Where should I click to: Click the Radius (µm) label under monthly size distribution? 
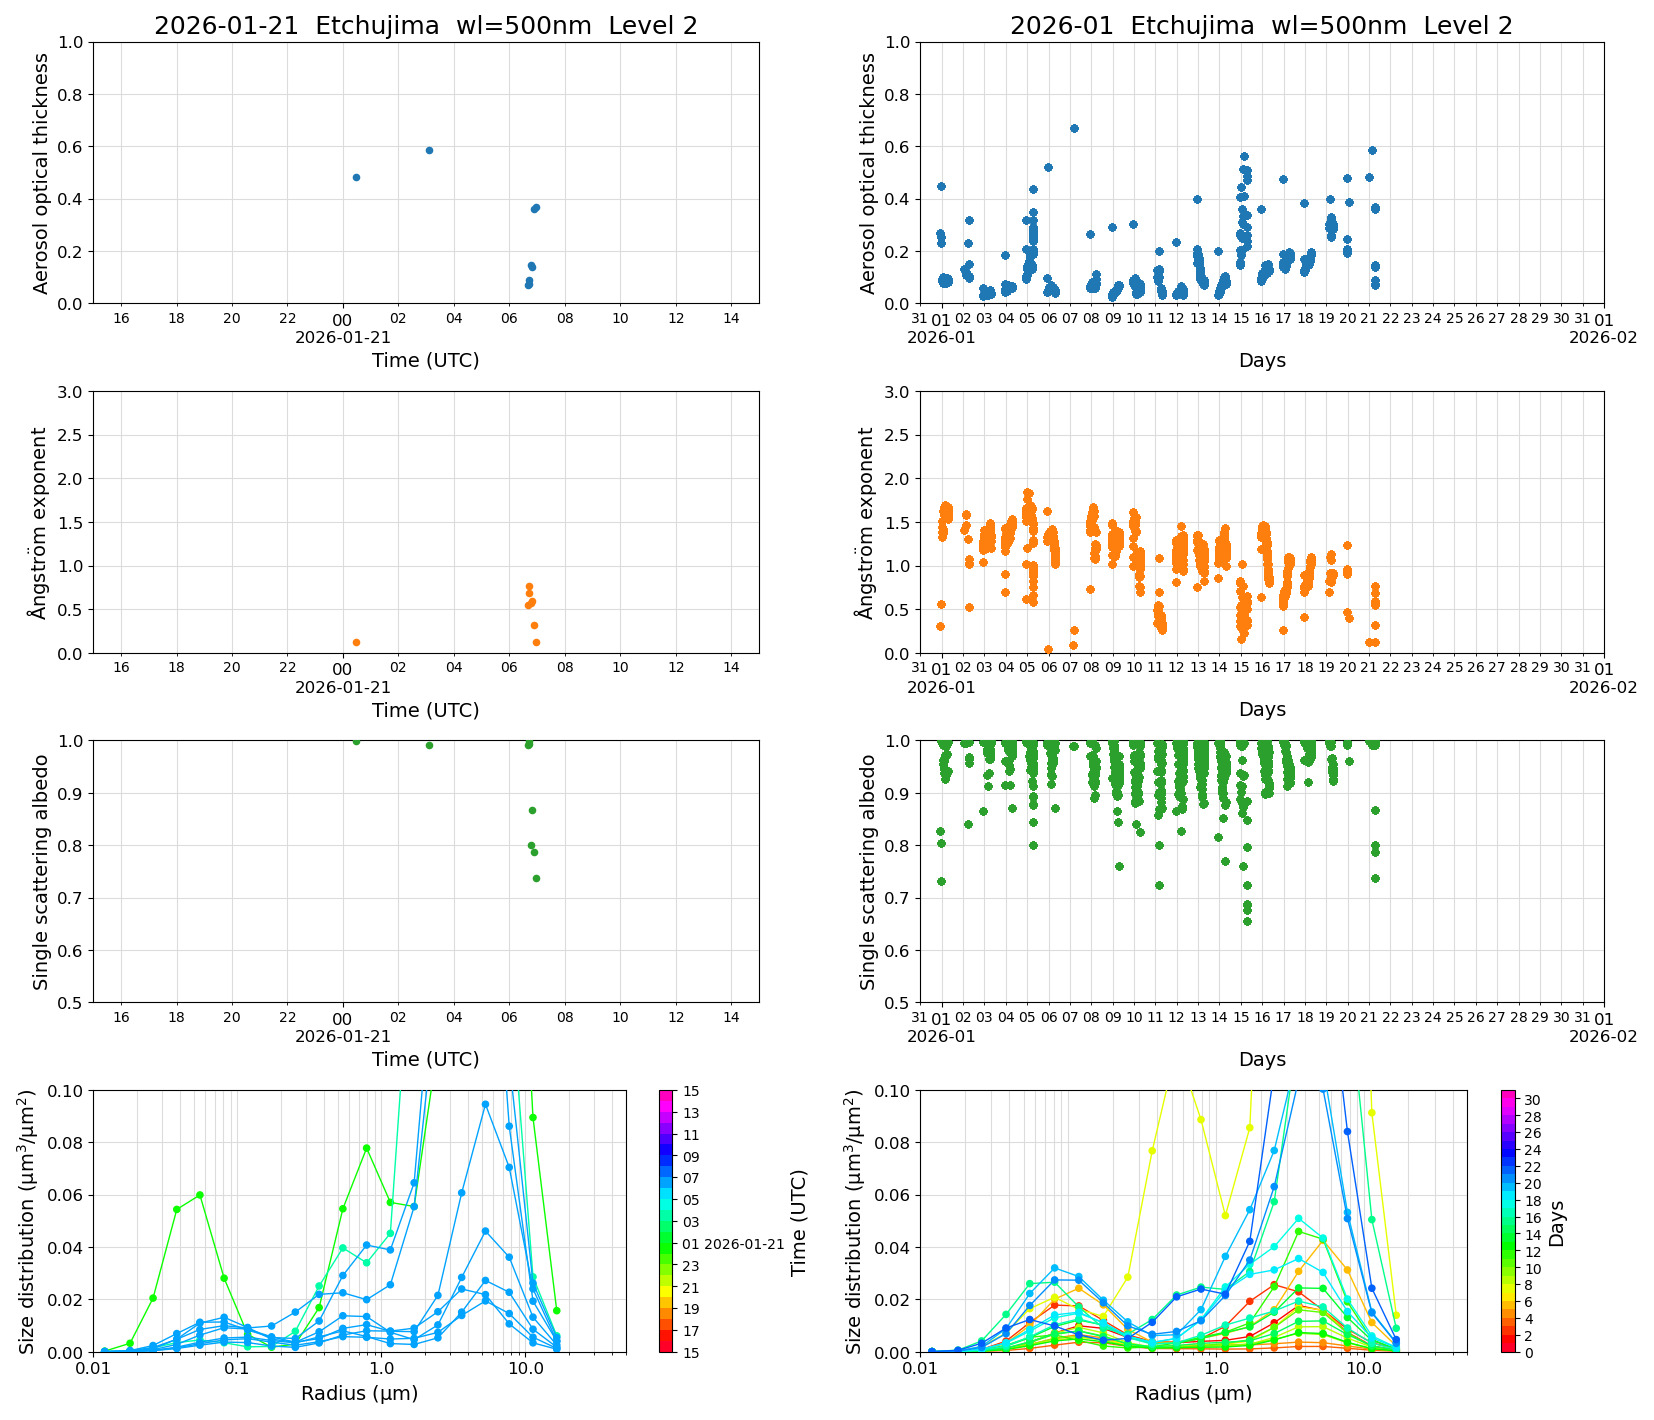click(x=1193, y=1393)
